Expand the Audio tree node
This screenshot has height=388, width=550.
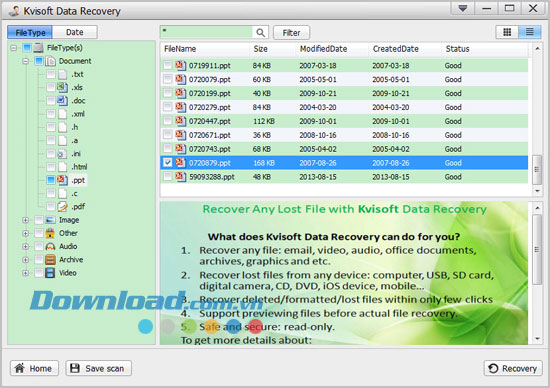[25, 247]
